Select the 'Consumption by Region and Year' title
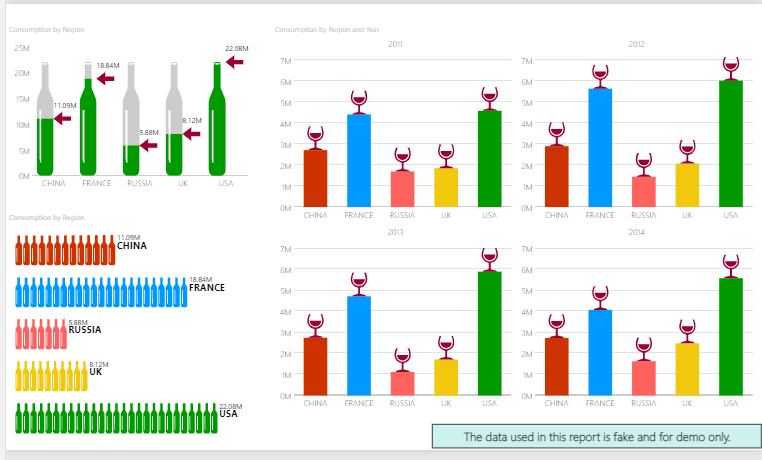 [327, 30]
